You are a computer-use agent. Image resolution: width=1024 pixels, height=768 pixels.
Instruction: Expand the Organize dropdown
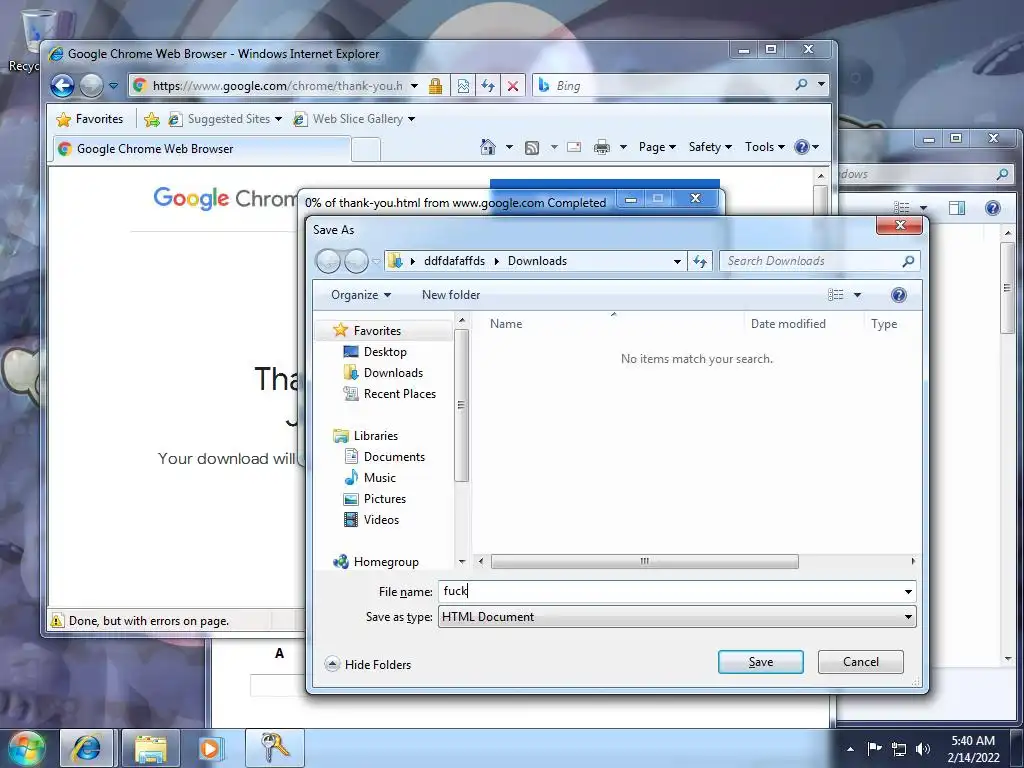click(360, 295)
